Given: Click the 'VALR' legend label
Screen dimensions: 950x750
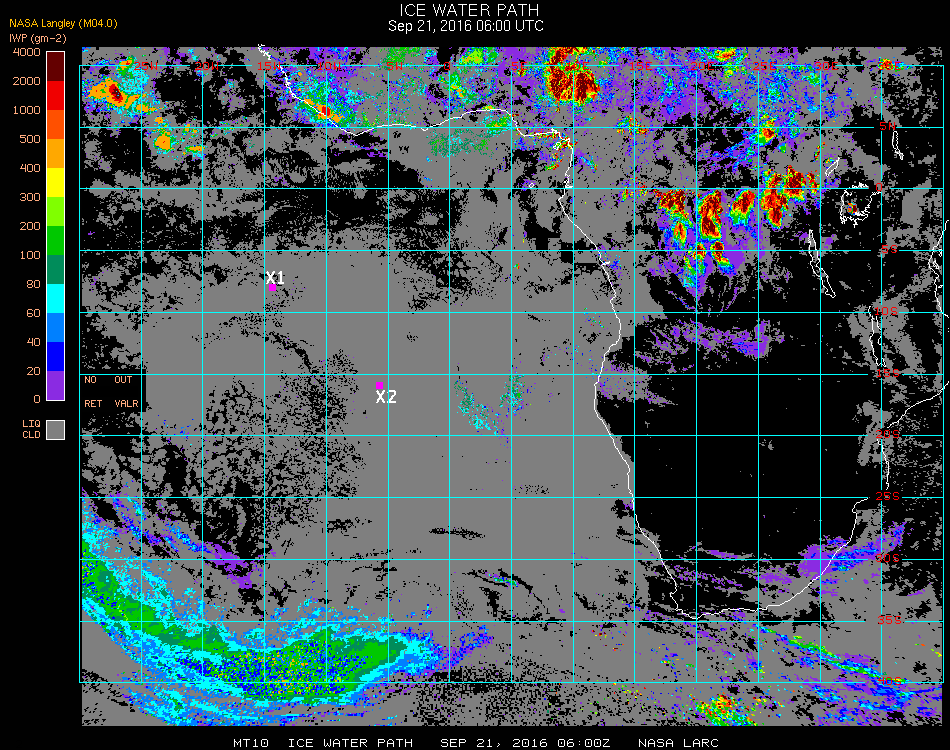Looking at the screenshot, I should coord(126,403).
